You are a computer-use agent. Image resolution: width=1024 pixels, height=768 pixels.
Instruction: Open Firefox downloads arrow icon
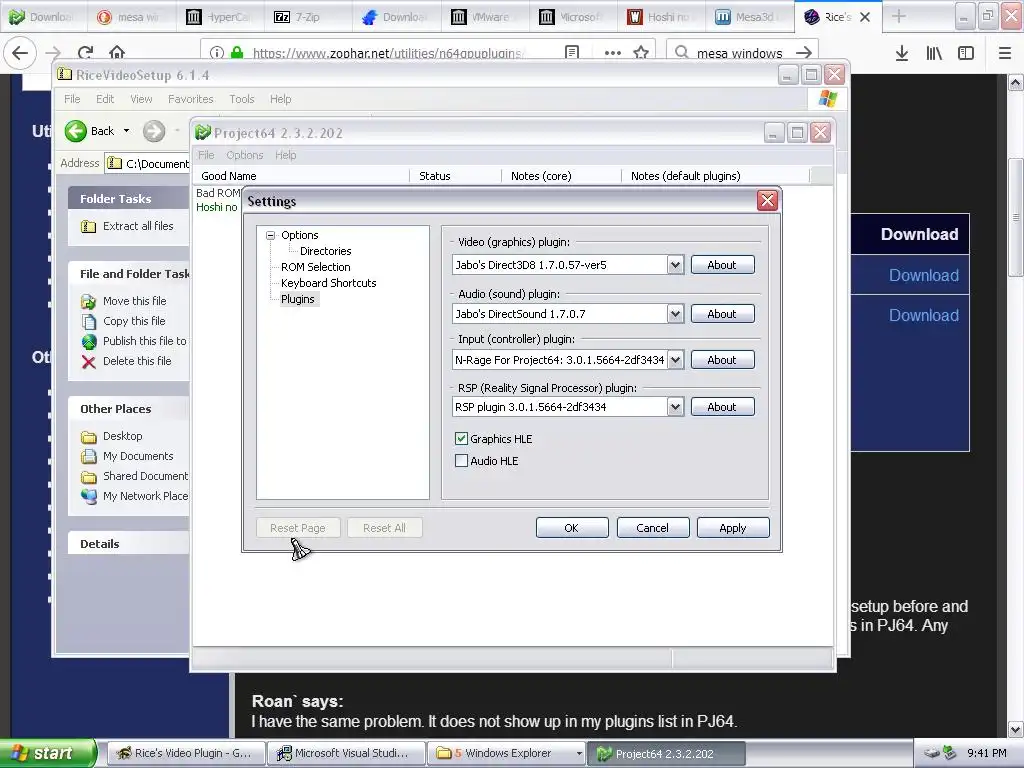(x=902, y=53)
